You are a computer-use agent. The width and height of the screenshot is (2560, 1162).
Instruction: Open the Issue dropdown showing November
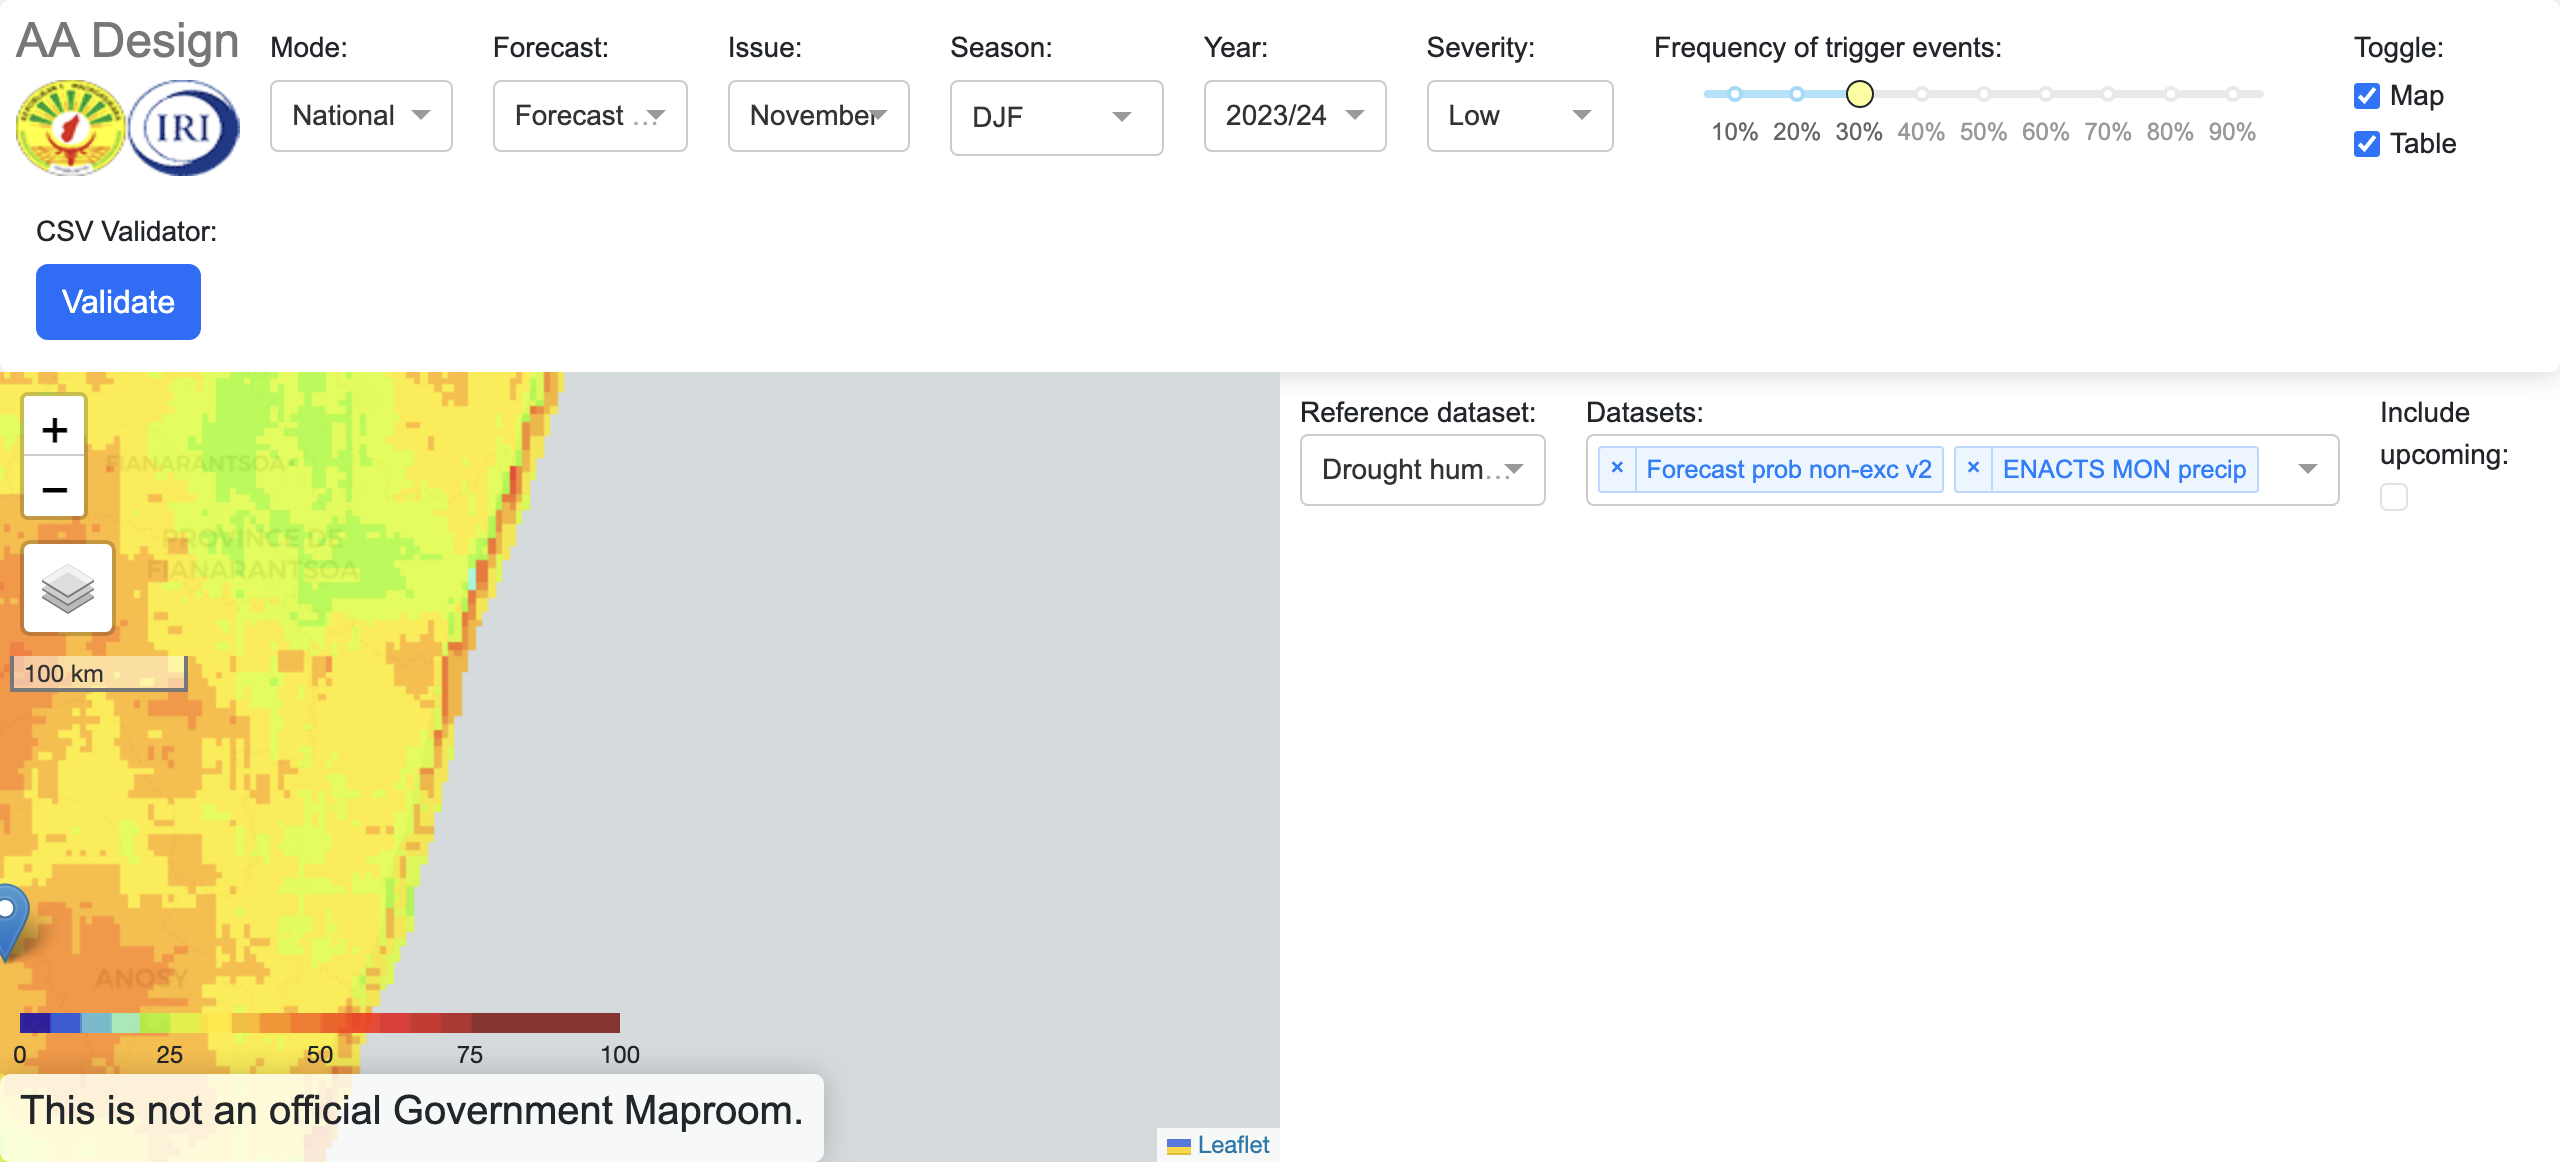[x=818, y=116]
